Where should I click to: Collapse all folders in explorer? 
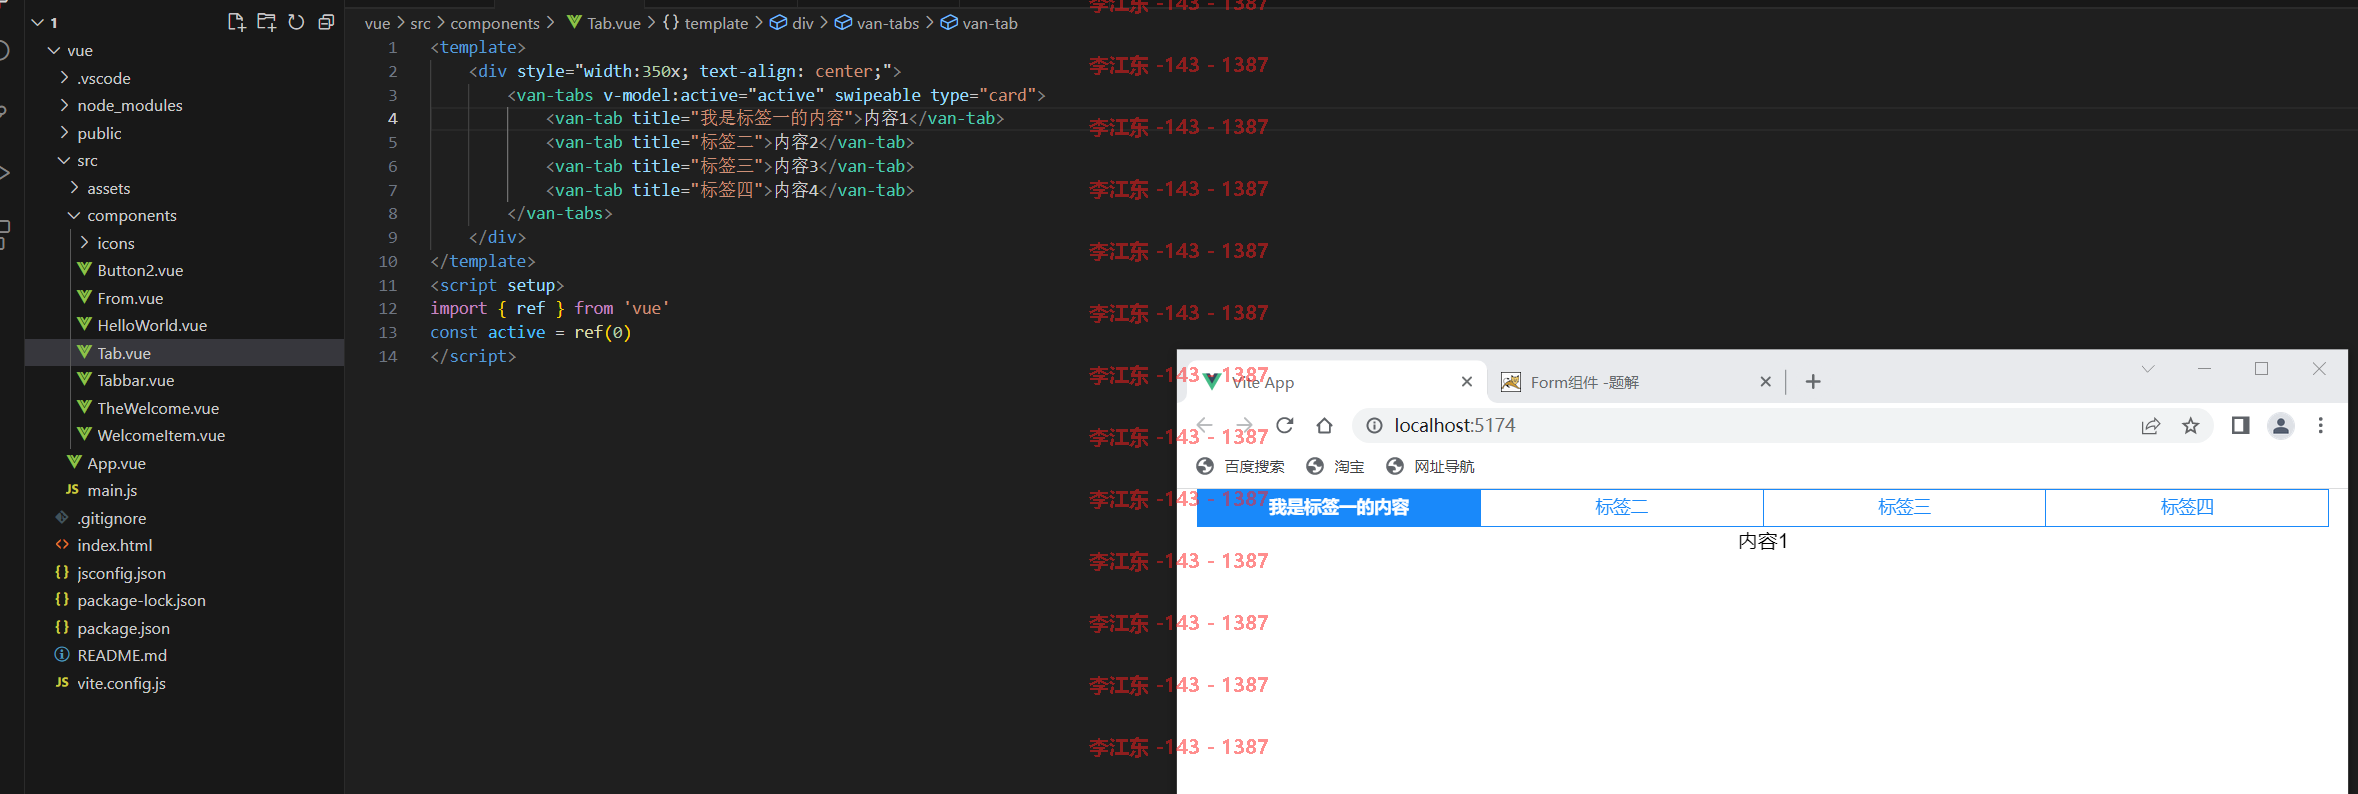(326, 22)
